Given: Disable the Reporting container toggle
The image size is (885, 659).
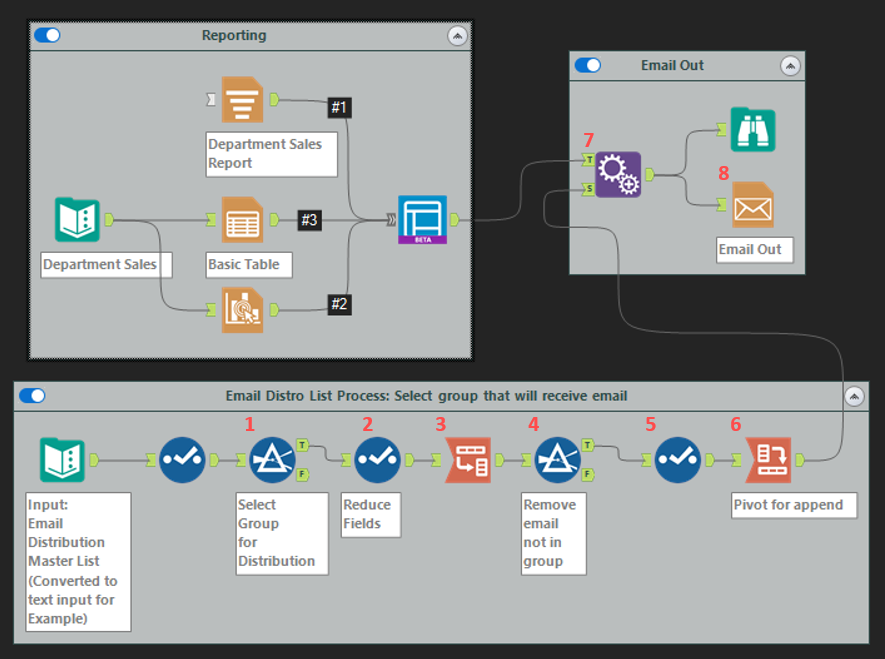Looking at the screenshot, I should 46,34.
